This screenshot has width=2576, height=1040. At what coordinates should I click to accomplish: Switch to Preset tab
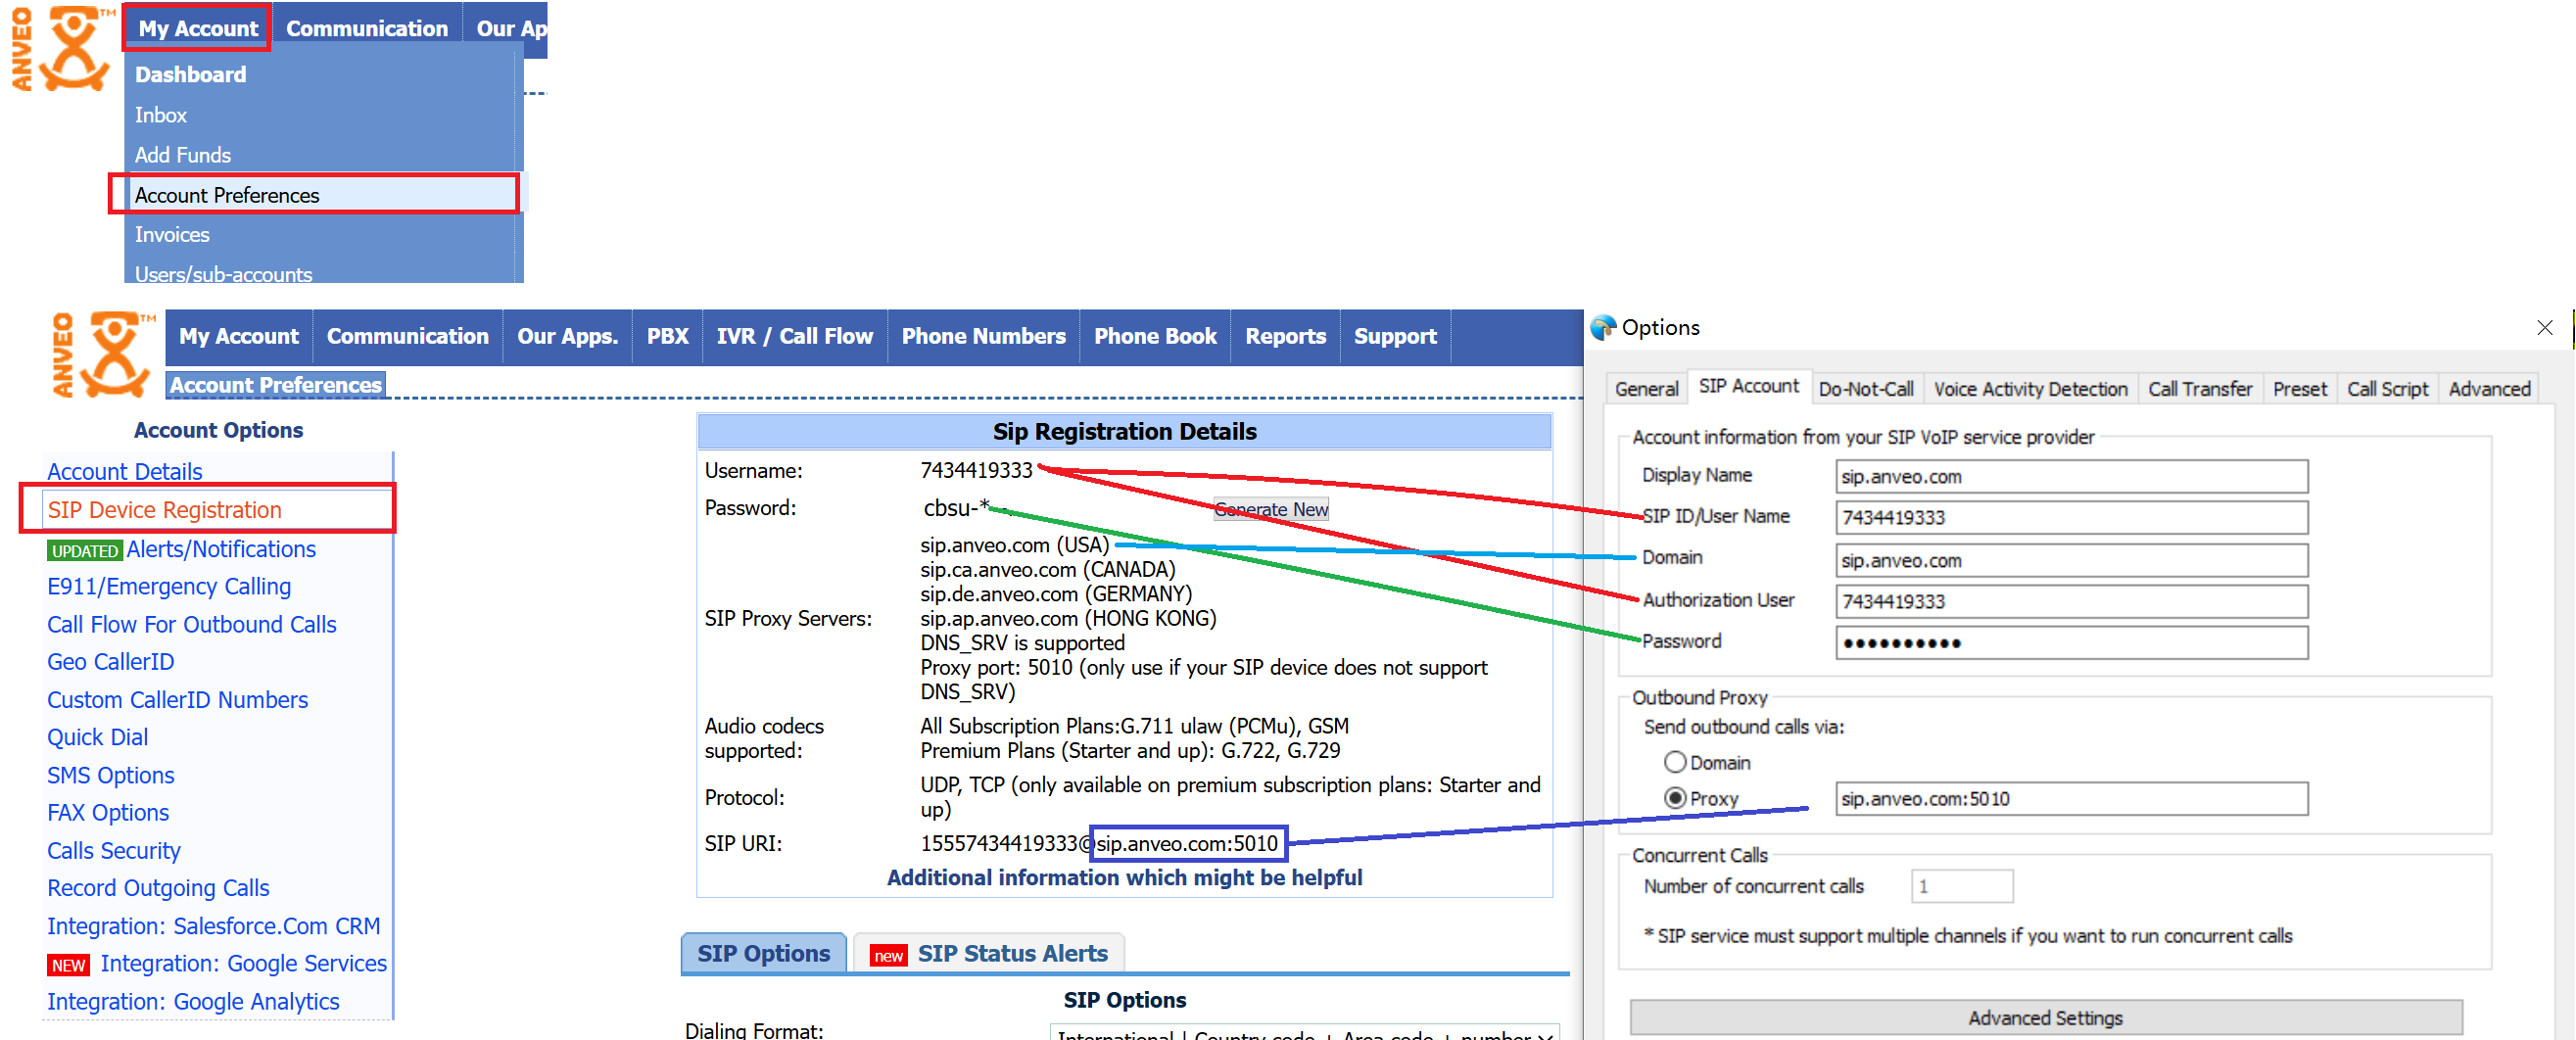[x=2300, y=389]
